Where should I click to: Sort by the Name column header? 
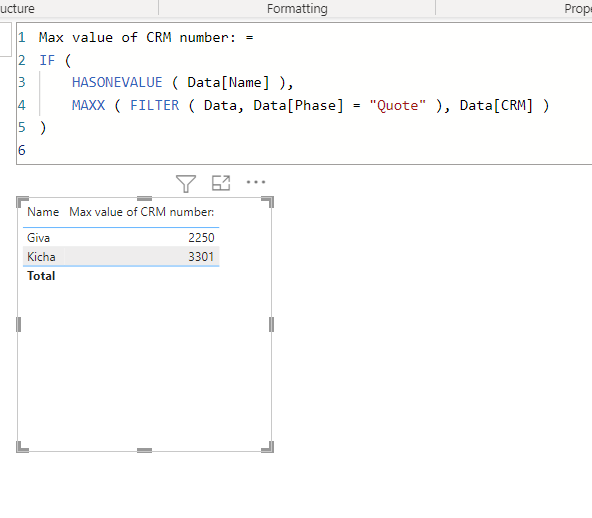(43, 212)
